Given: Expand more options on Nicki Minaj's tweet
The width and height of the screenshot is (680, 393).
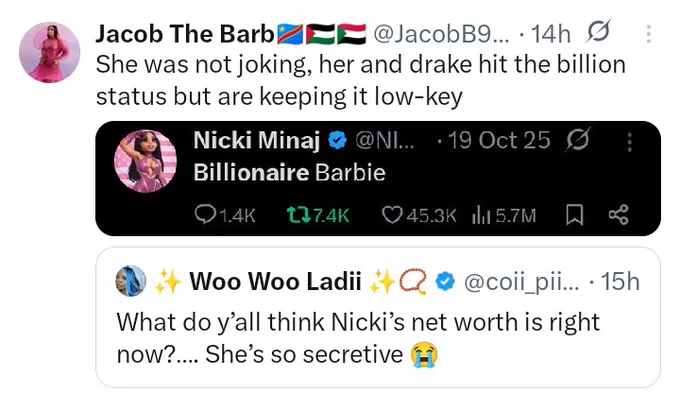Looking at the screenshot, I should click(630, 142).
